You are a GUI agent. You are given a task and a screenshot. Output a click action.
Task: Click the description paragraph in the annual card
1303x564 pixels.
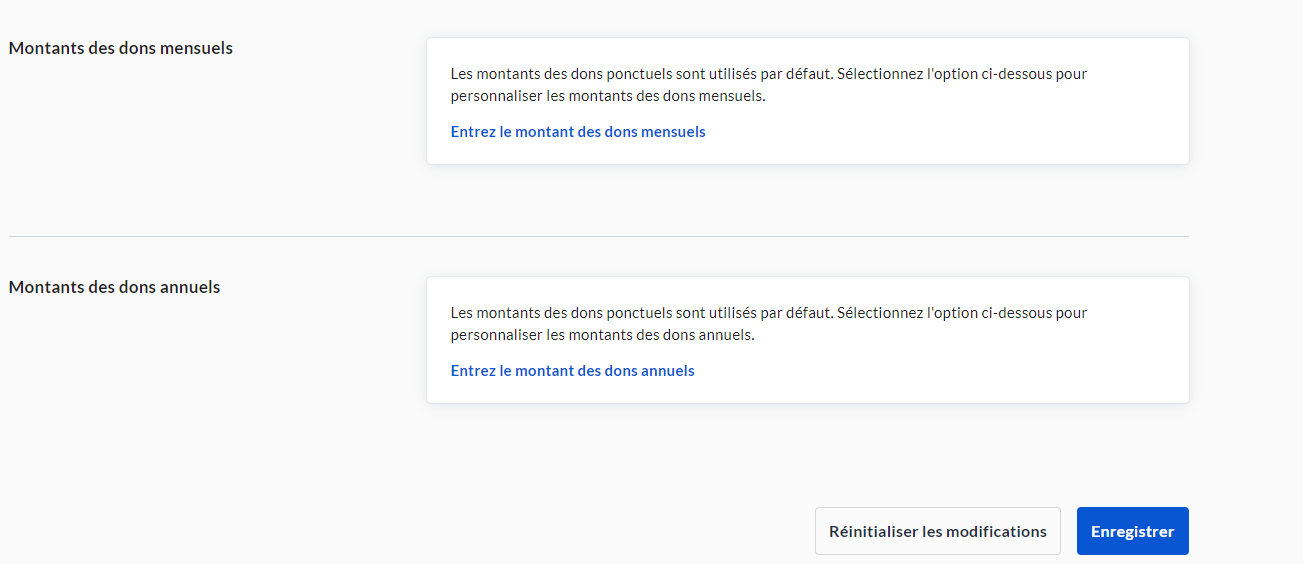[x=768, y=324]
